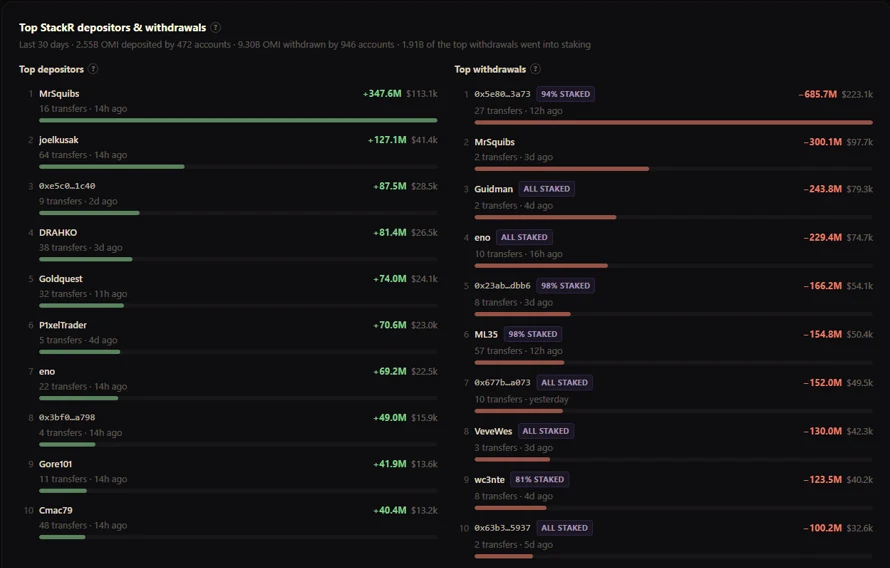Click 98% STAKED badge next to ML35
Image resolution: width=890 pixels, height=568 pixels.
tap(532, 334)
